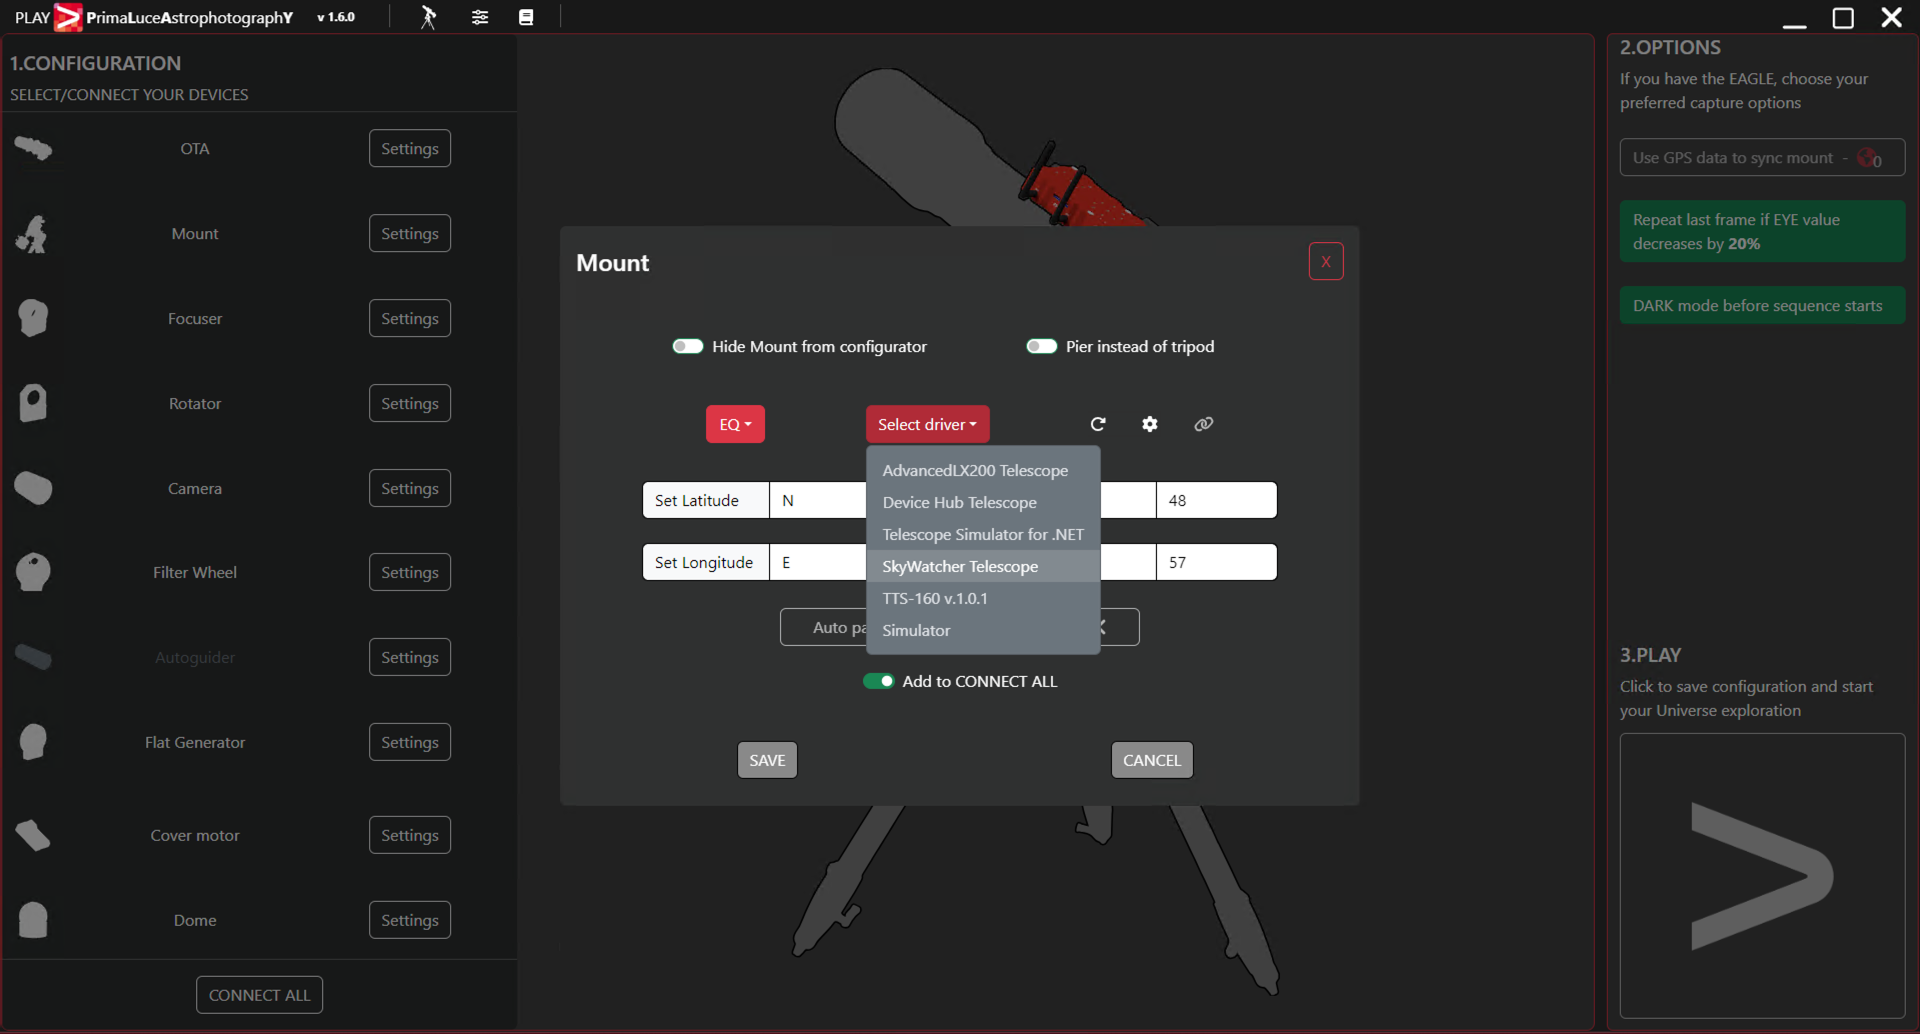Open Filter Wheel Settings

coord(410,572)
